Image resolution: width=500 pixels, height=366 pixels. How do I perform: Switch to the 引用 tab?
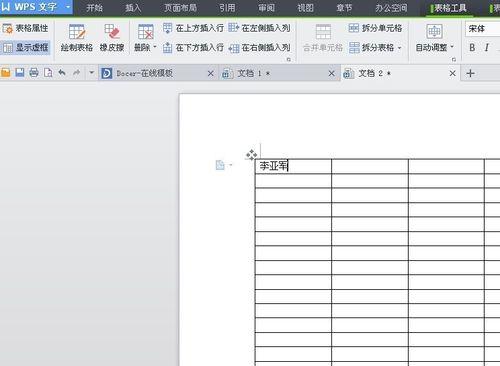227,8
